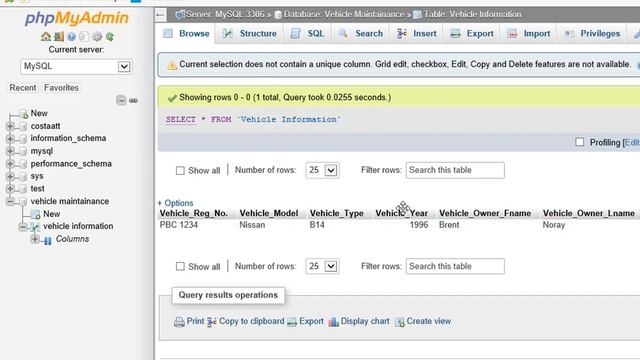640x360 pixels.
Task: Collapse all tree nodes icon
Action: point(121,100)
